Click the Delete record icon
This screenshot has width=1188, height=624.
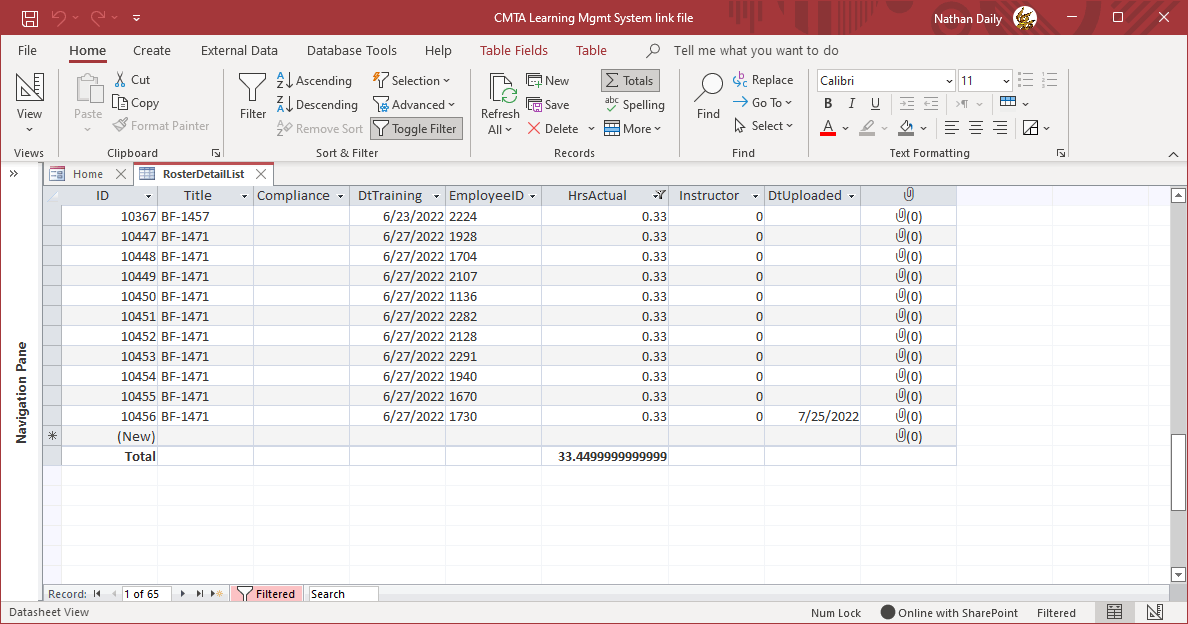534,128
